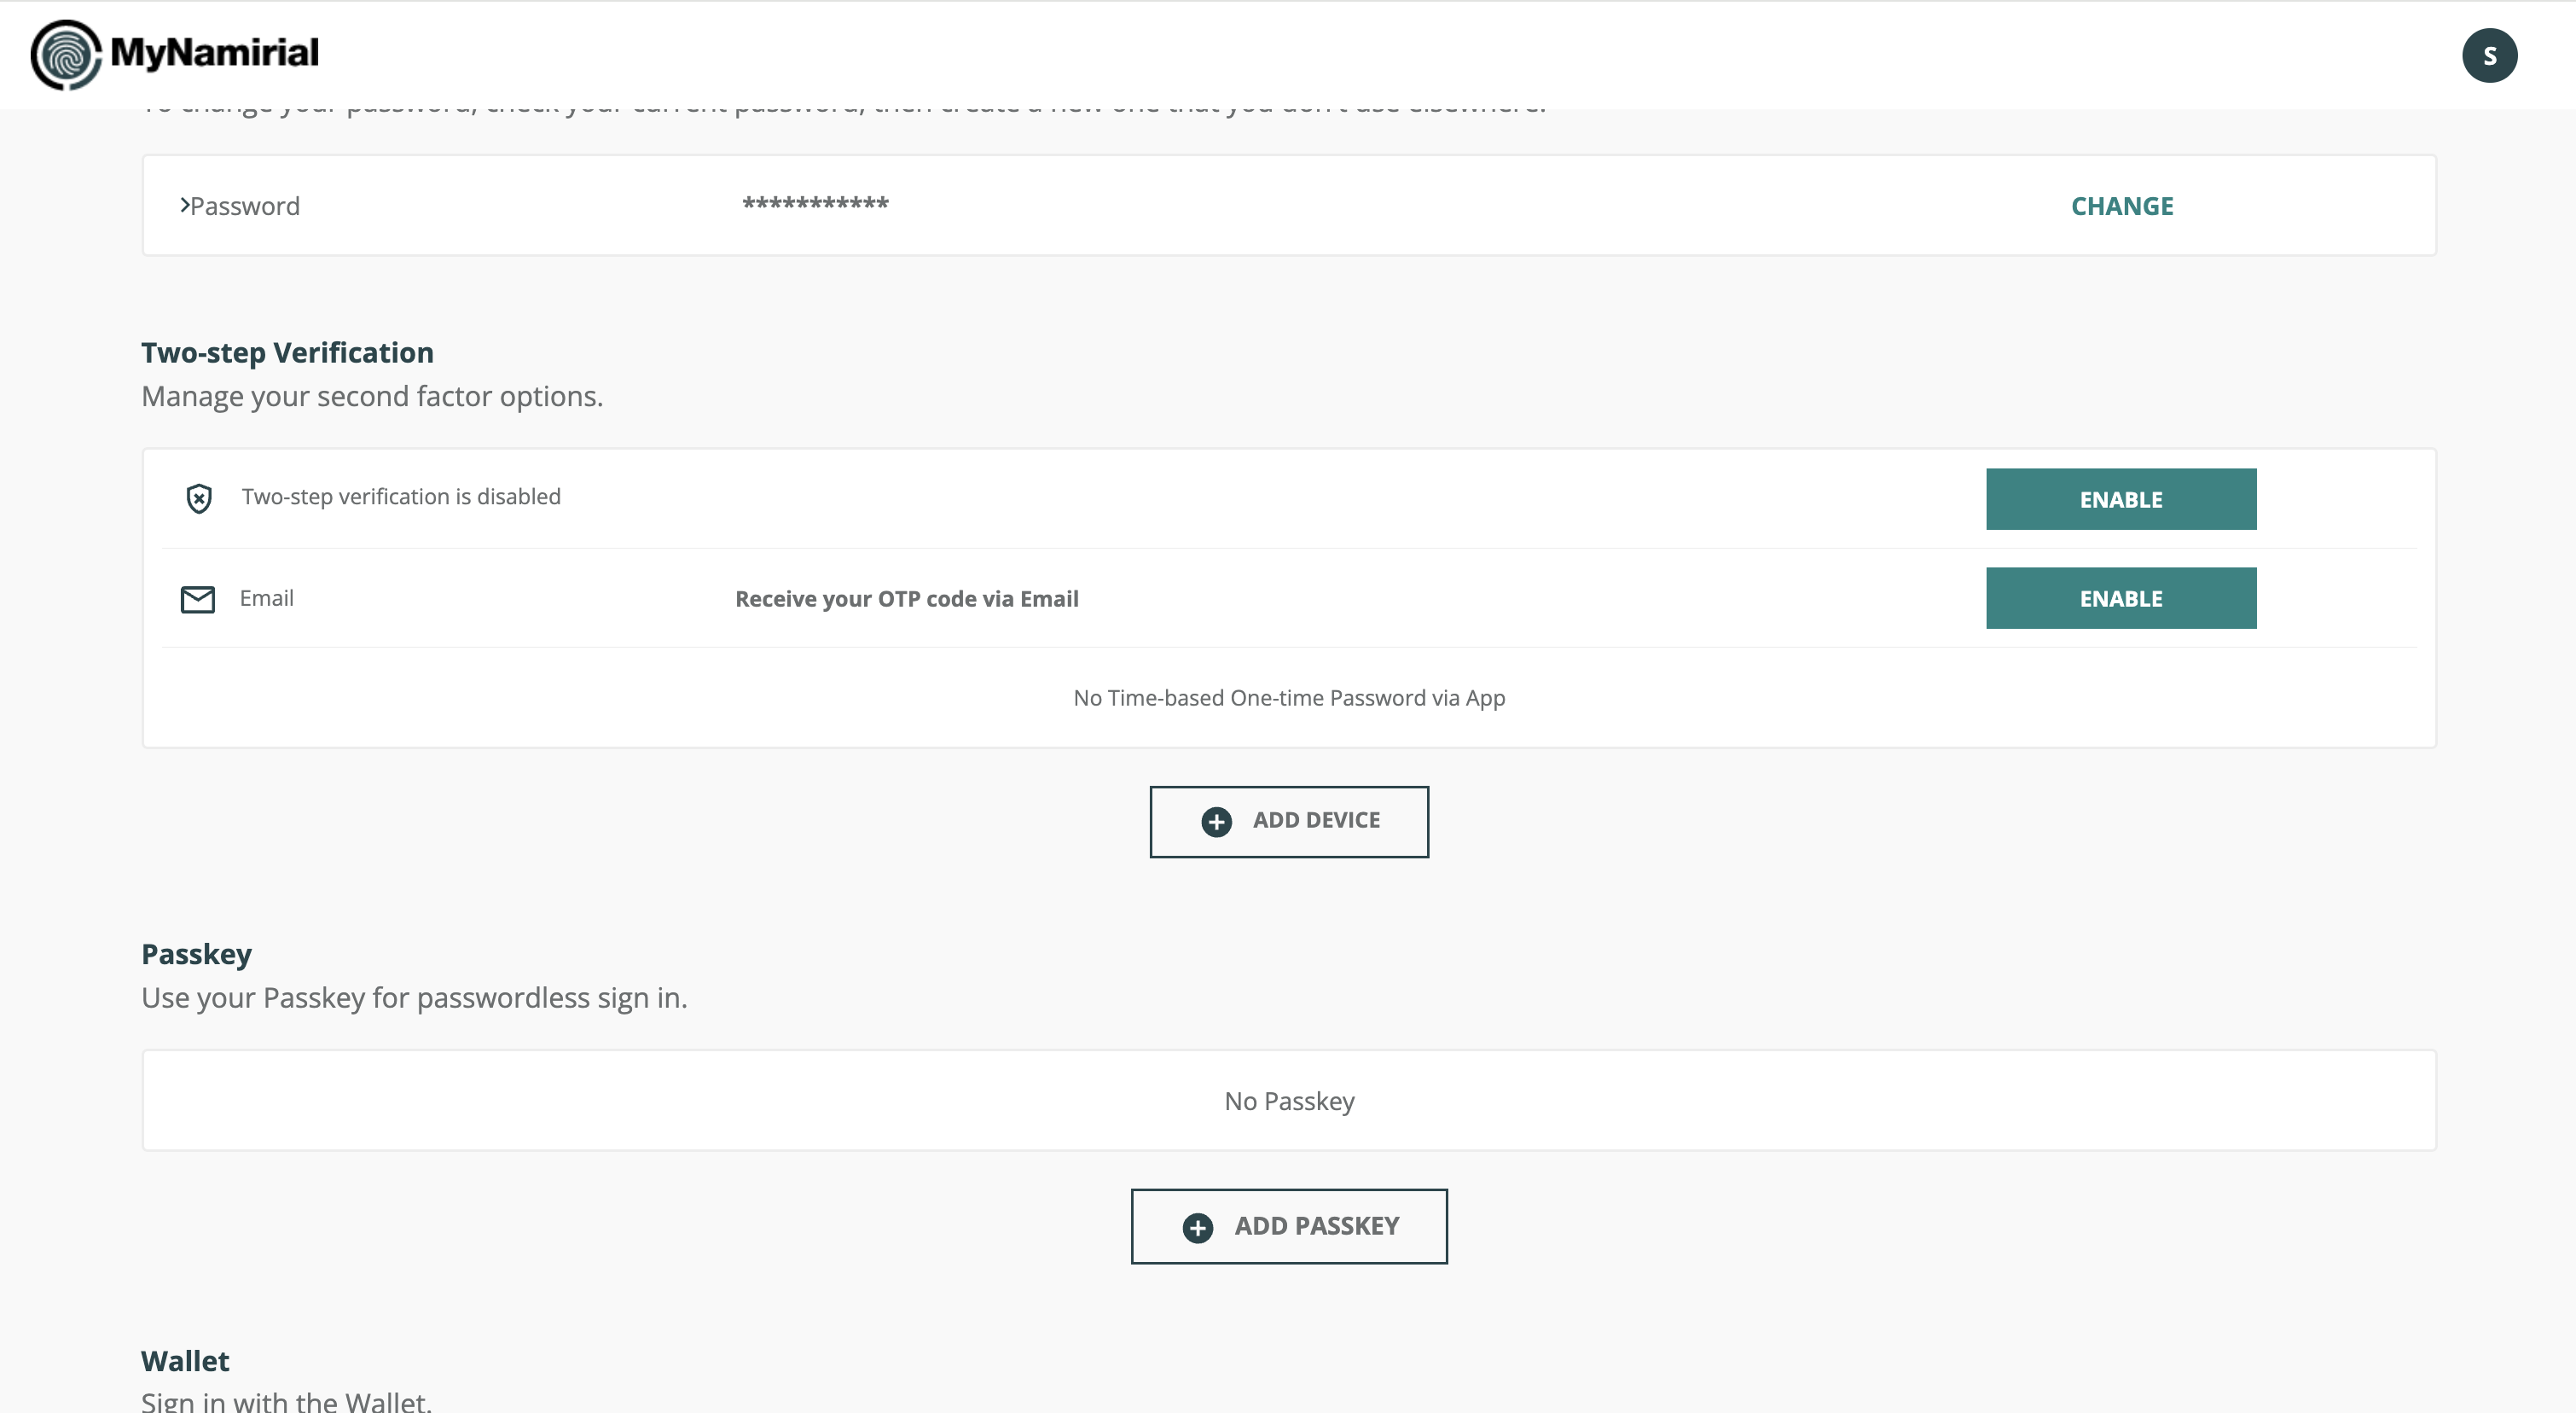
Task: Click the MyNamirial fingerprint logo
Action: [x=66, y=55]
